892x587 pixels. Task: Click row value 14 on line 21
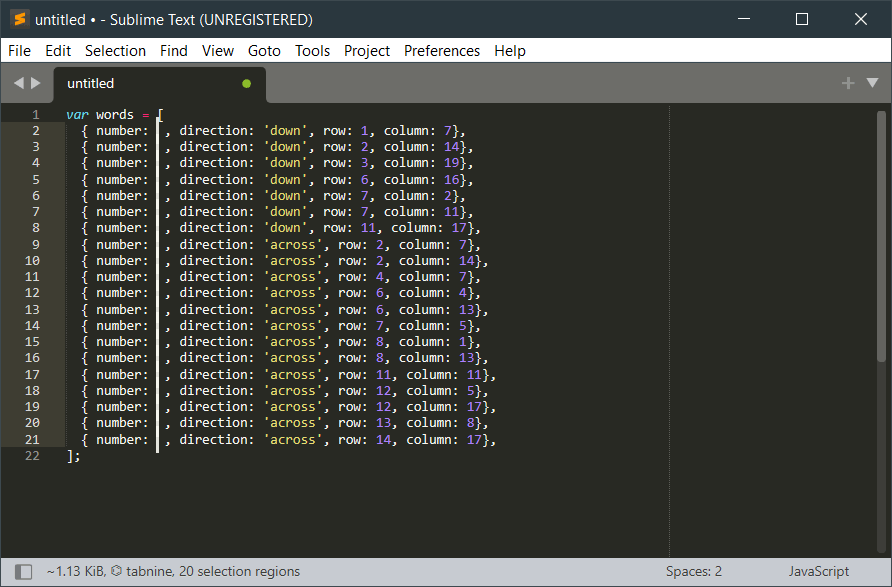point(383,440)
